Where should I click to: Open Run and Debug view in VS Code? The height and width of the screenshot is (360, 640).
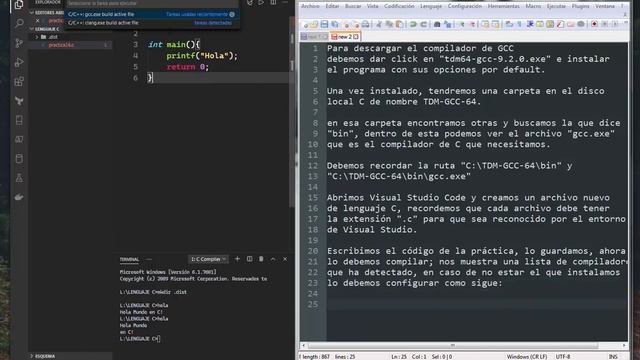[x=19, y=62]
